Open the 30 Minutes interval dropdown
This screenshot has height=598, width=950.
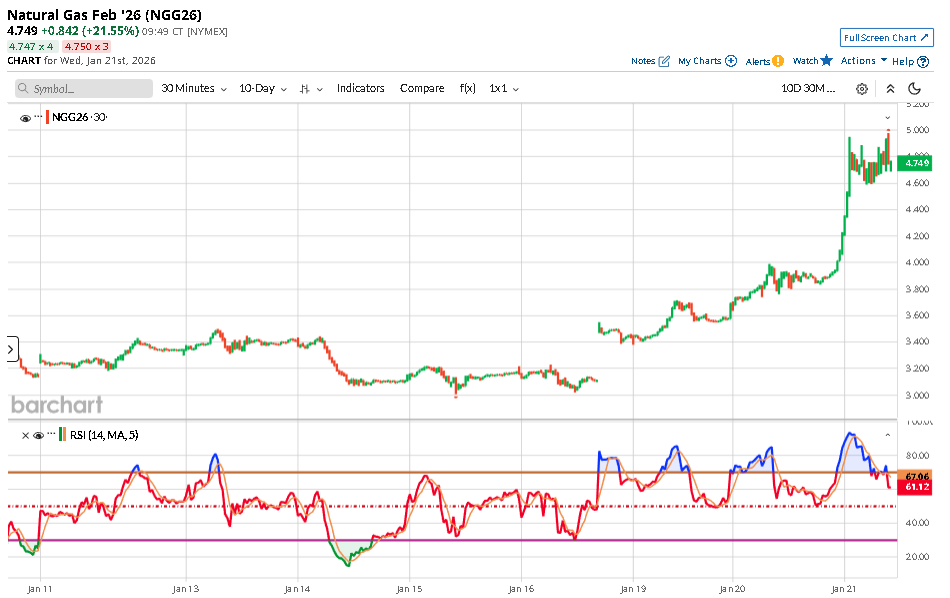click(x=194, y=89)
